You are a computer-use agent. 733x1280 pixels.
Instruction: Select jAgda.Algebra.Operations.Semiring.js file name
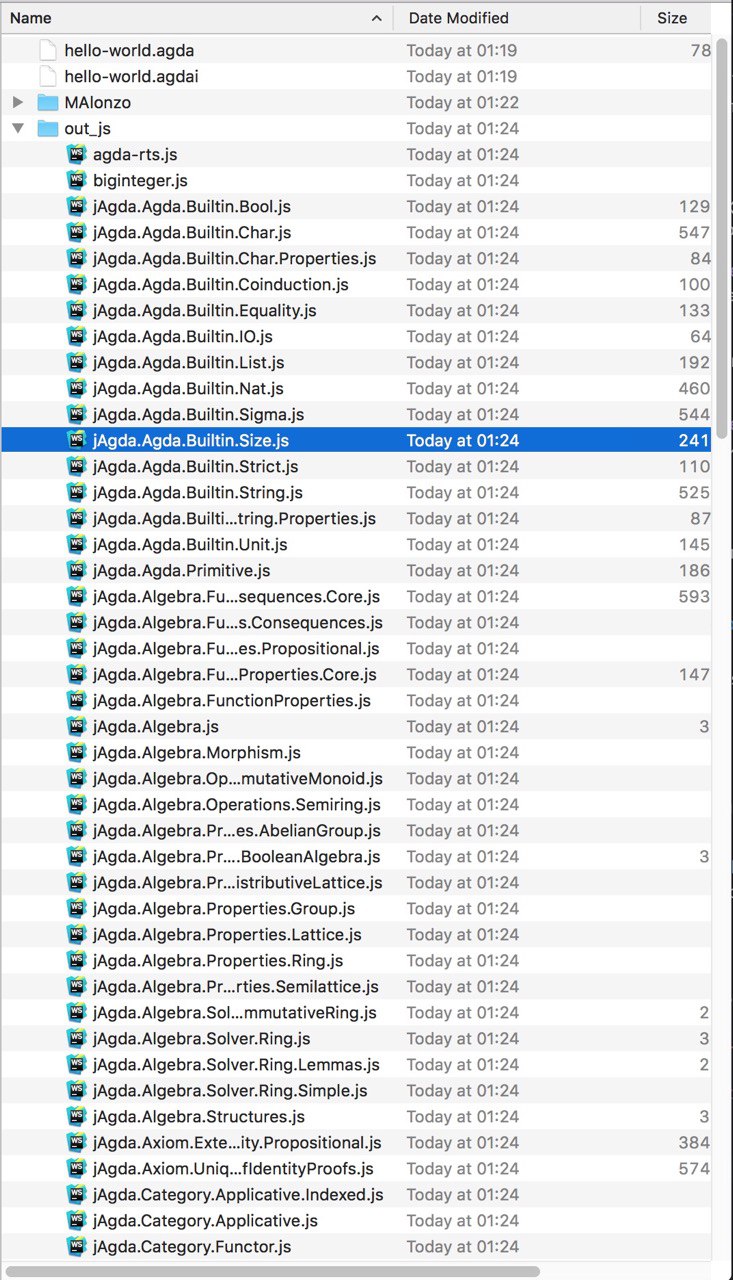click(x=236, y=804)
